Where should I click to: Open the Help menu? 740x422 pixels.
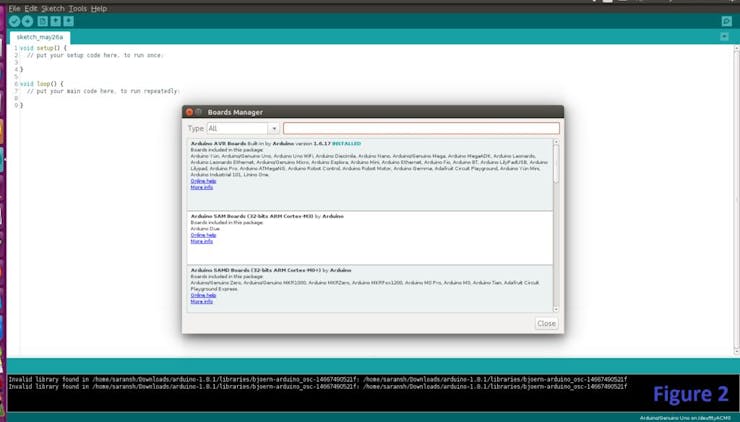point(99,8)
